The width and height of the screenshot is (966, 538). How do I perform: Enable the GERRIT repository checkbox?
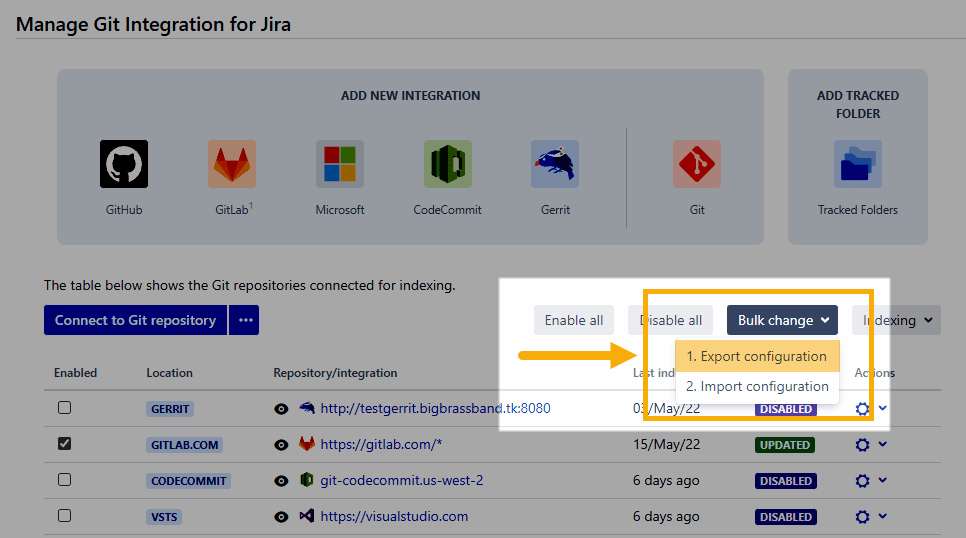point(65,408)
